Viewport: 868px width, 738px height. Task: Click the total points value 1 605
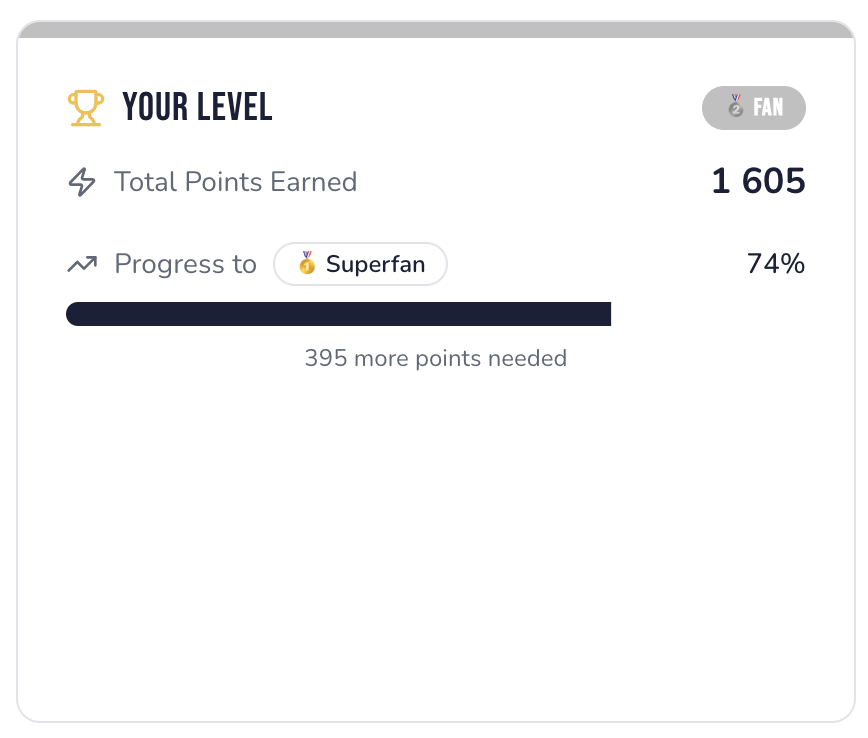(x=756, y=181)
